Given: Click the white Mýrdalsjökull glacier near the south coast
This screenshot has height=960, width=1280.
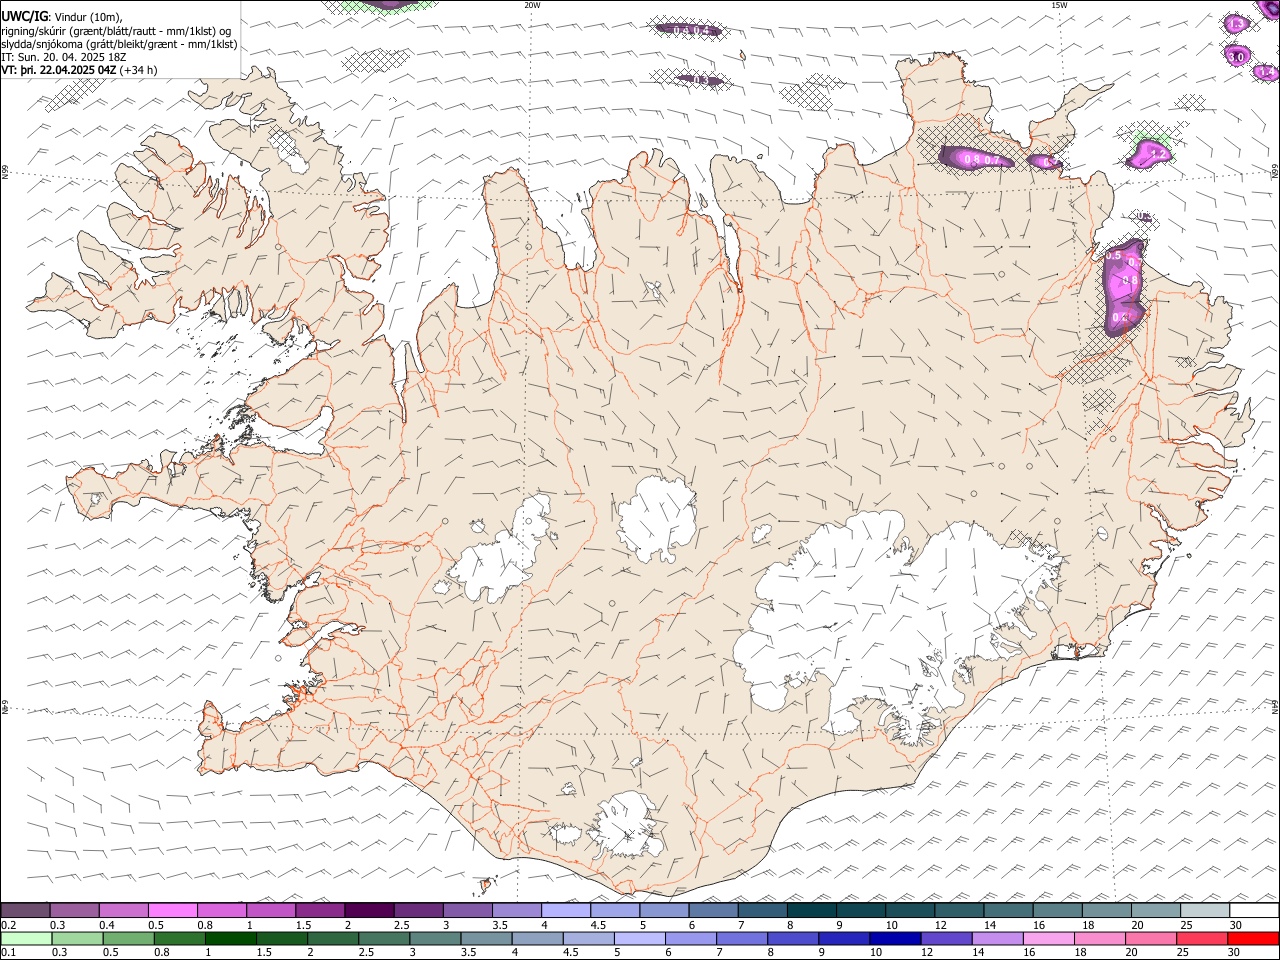Looking at the screenshot, I should point(626,826).
